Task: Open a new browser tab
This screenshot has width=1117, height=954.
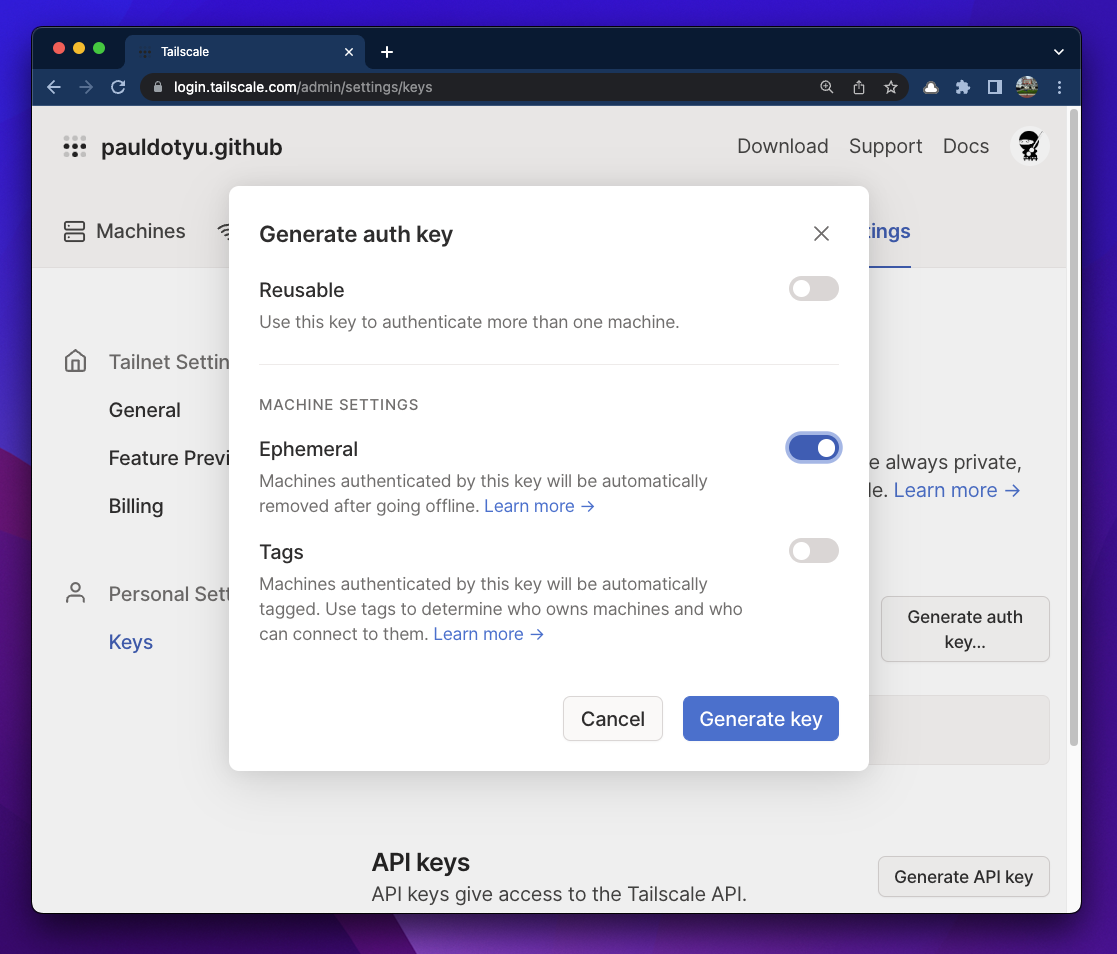Action: (387, 52)
